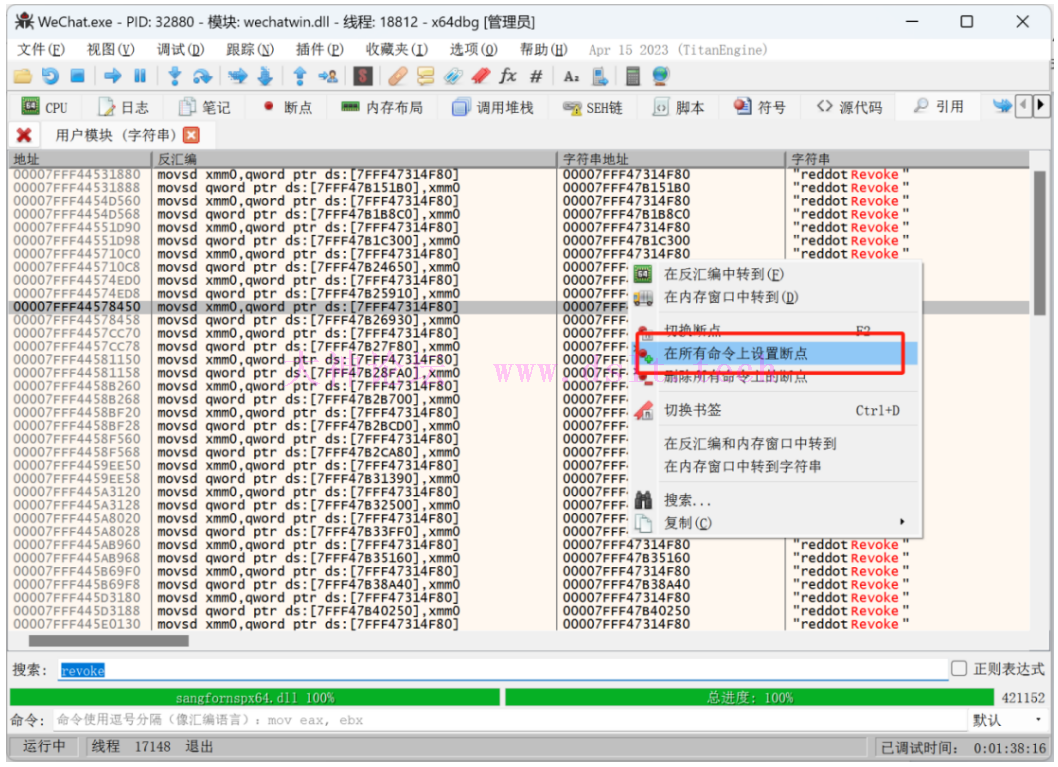Screen dimensions: 1058x767
Task: Open the 跟踪(N) menu
Action: 250,50
